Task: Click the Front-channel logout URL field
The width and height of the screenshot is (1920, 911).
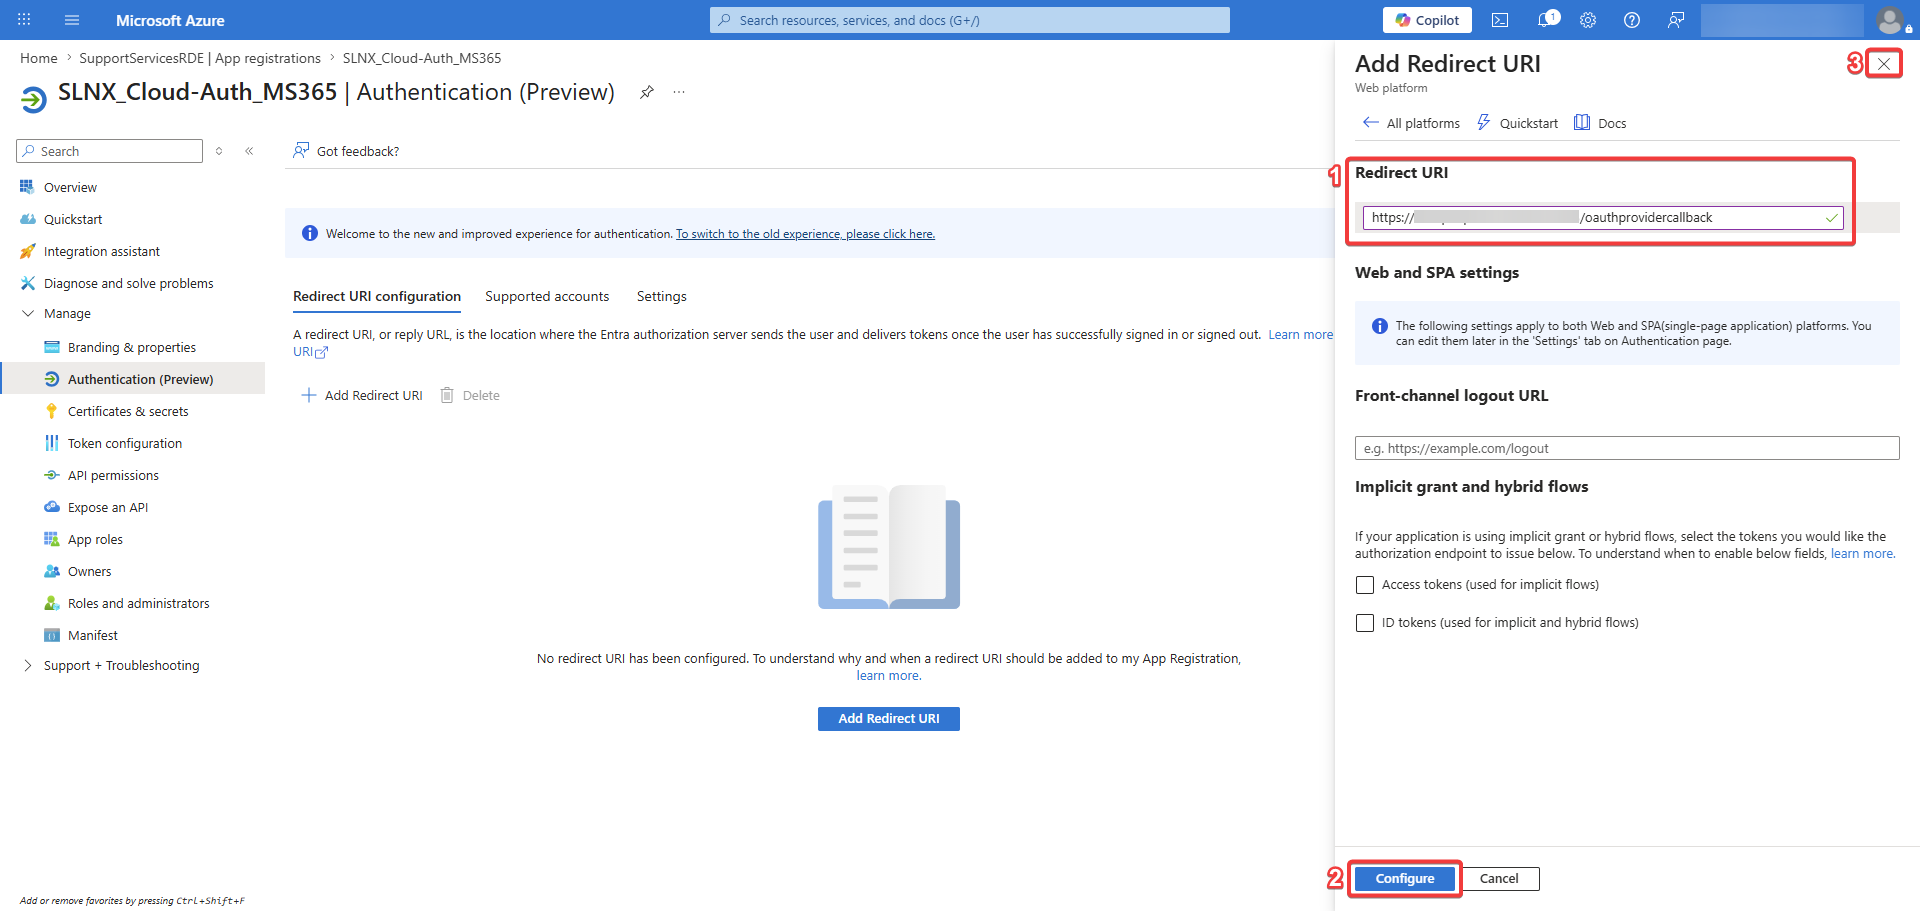Action: click(x=1627, y=448)
